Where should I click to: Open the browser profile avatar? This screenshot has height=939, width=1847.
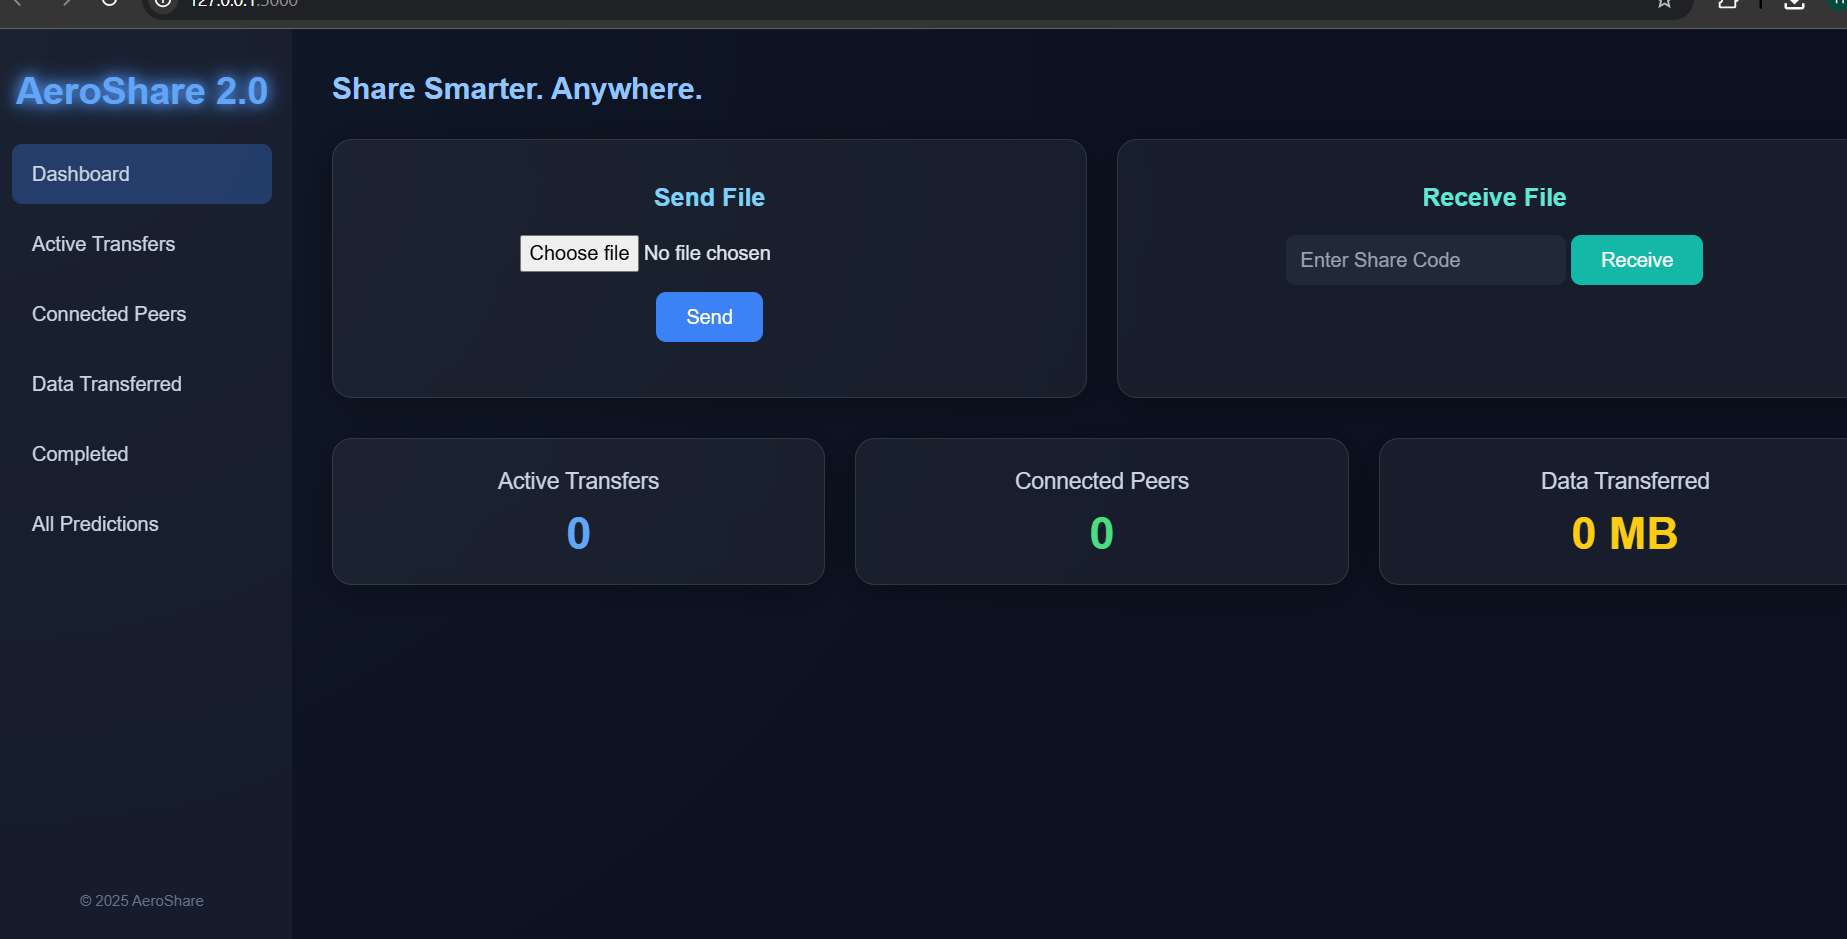pyautogui.click(x=1840, y=5)
